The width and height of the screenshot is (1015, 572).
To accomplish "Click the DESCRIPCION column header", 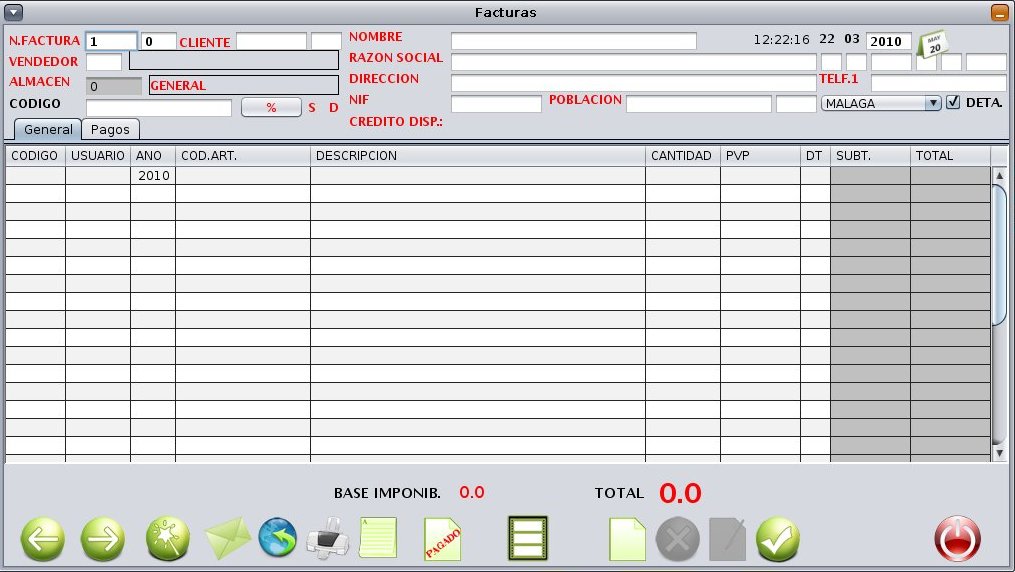I will (x=478, y=156).
